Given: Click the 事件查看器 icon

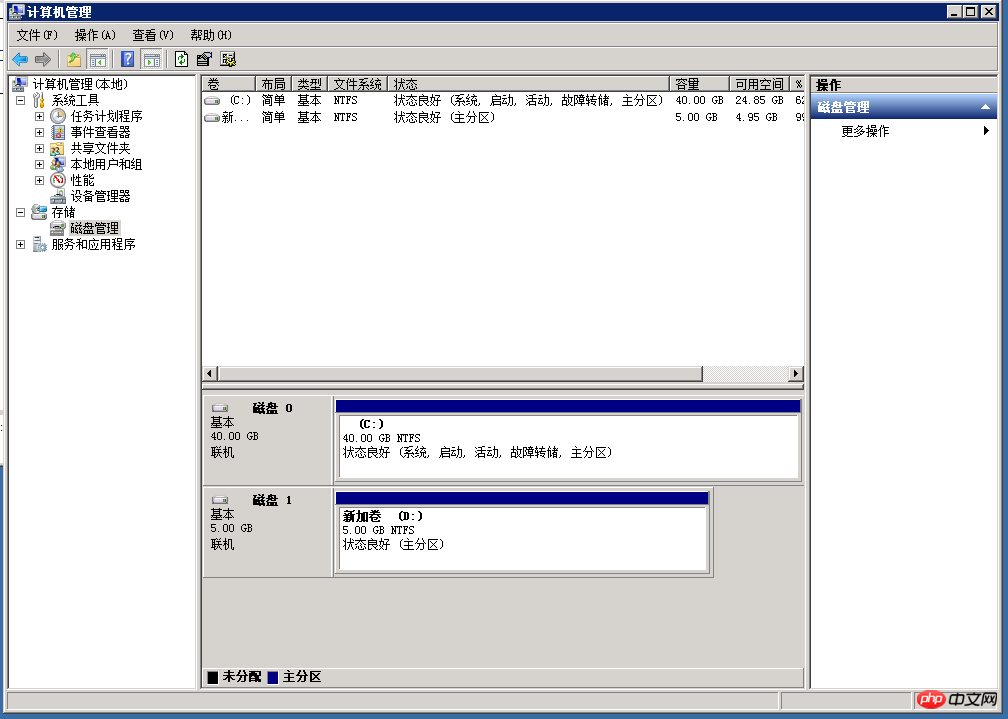Looking at the screenshot, I should pyautogui.click(x=58, y=132).
